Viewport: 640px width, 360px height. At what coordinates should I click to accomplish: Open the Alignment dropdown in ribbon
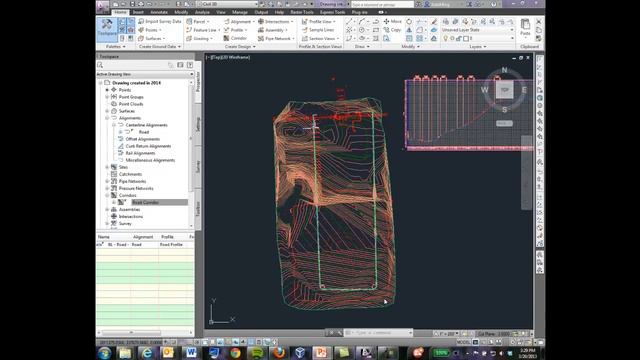239,21
